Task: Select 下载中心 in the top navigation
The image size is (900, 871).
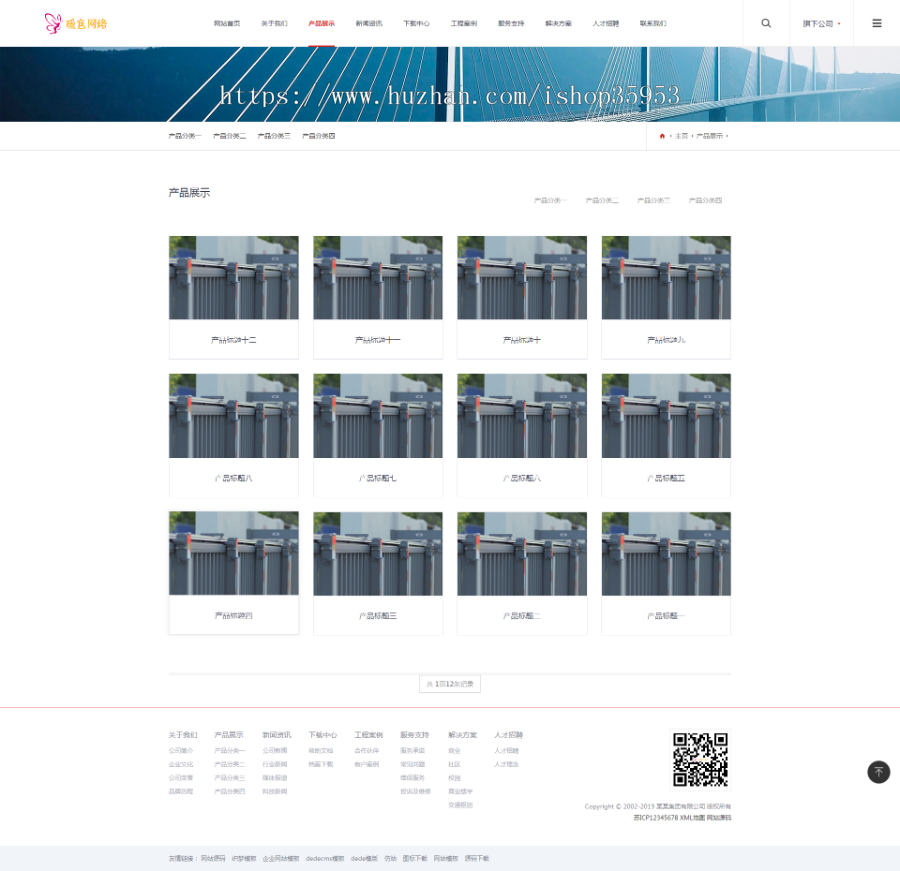Action: click(416, 23)
